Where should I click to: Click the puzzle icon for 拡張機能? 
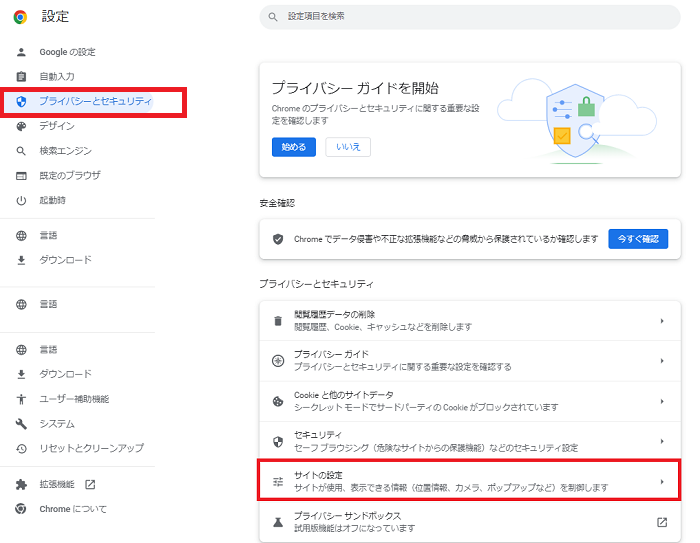point(21,484)
